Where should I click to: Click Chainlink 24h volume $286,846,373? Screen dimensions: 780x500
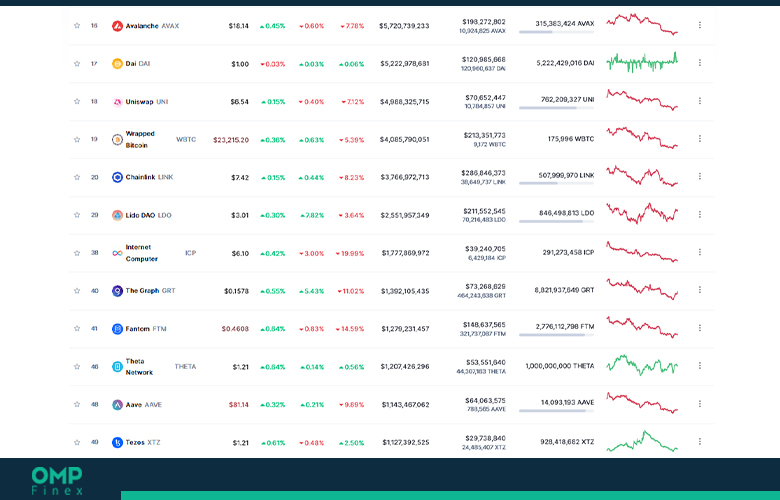point(484,173)
